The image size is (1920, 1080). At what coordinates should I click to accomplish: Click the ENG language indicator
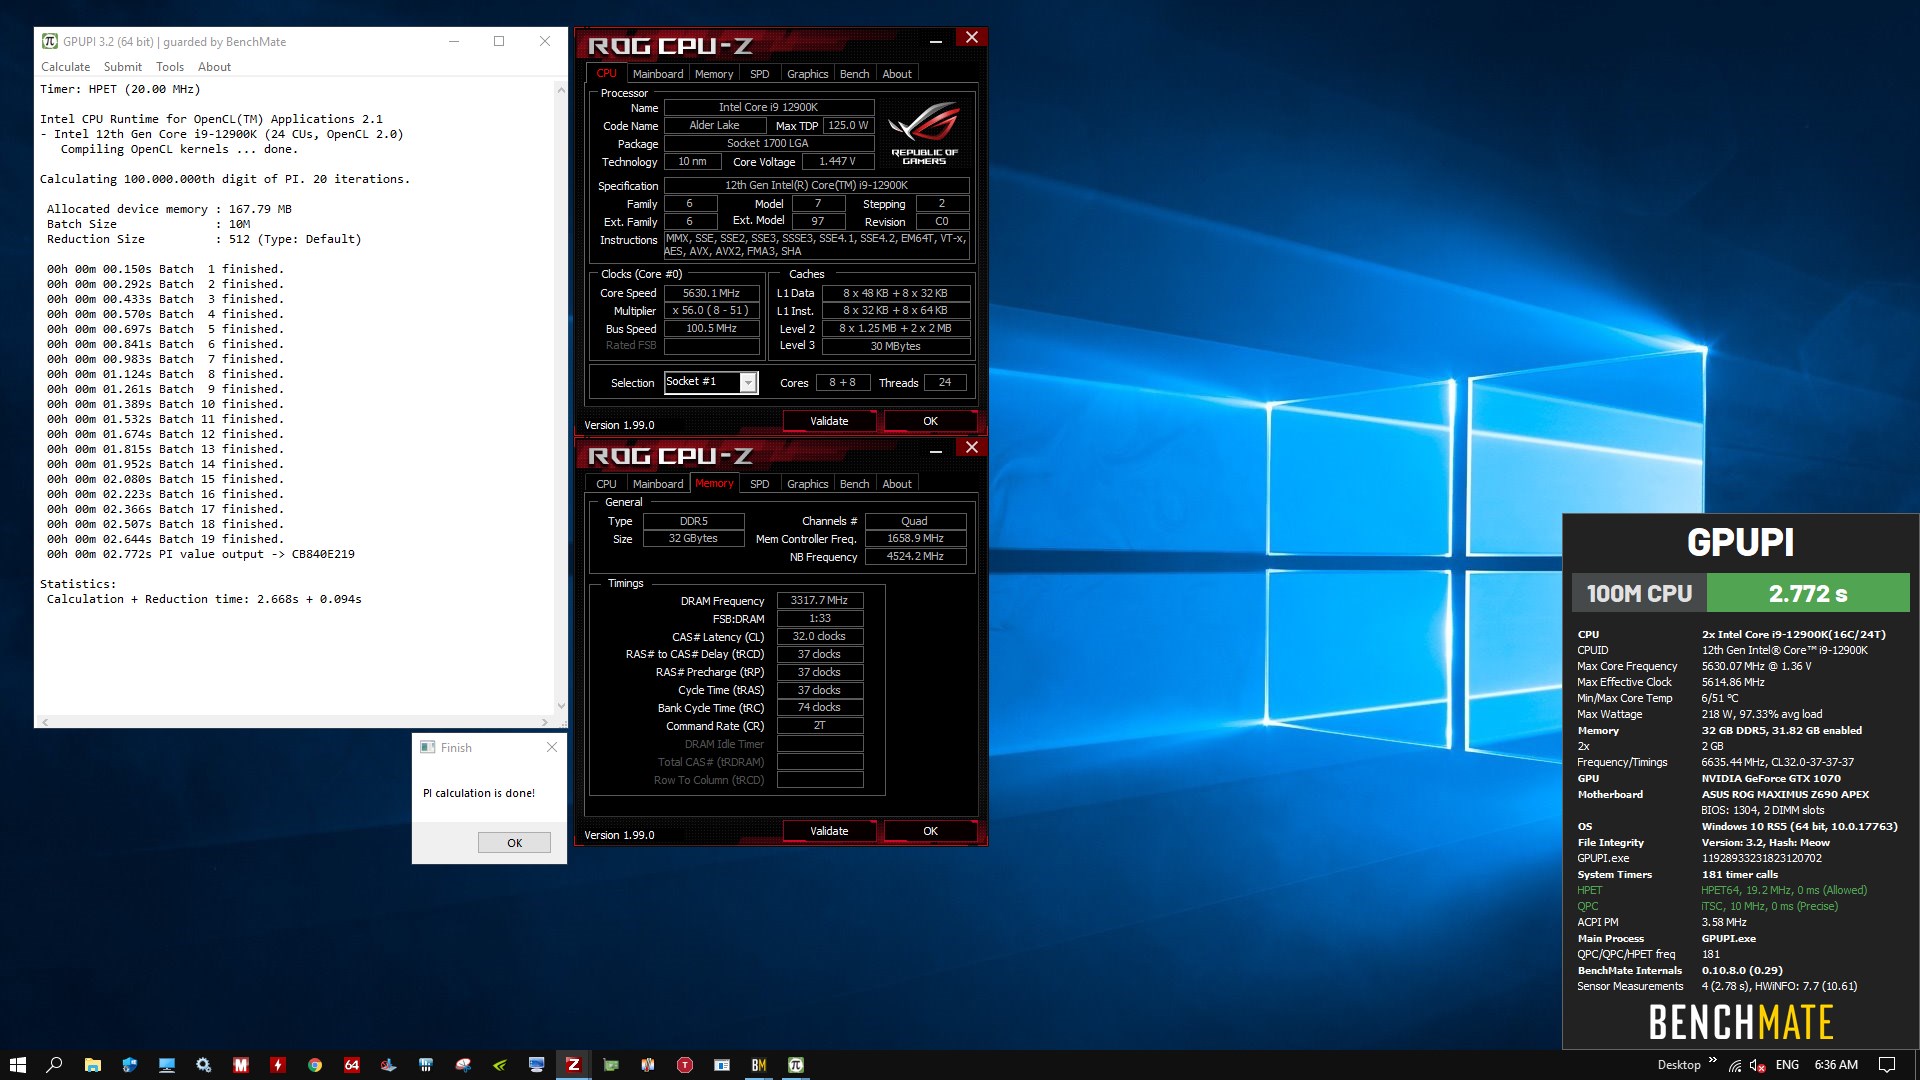(1787, 1065)
